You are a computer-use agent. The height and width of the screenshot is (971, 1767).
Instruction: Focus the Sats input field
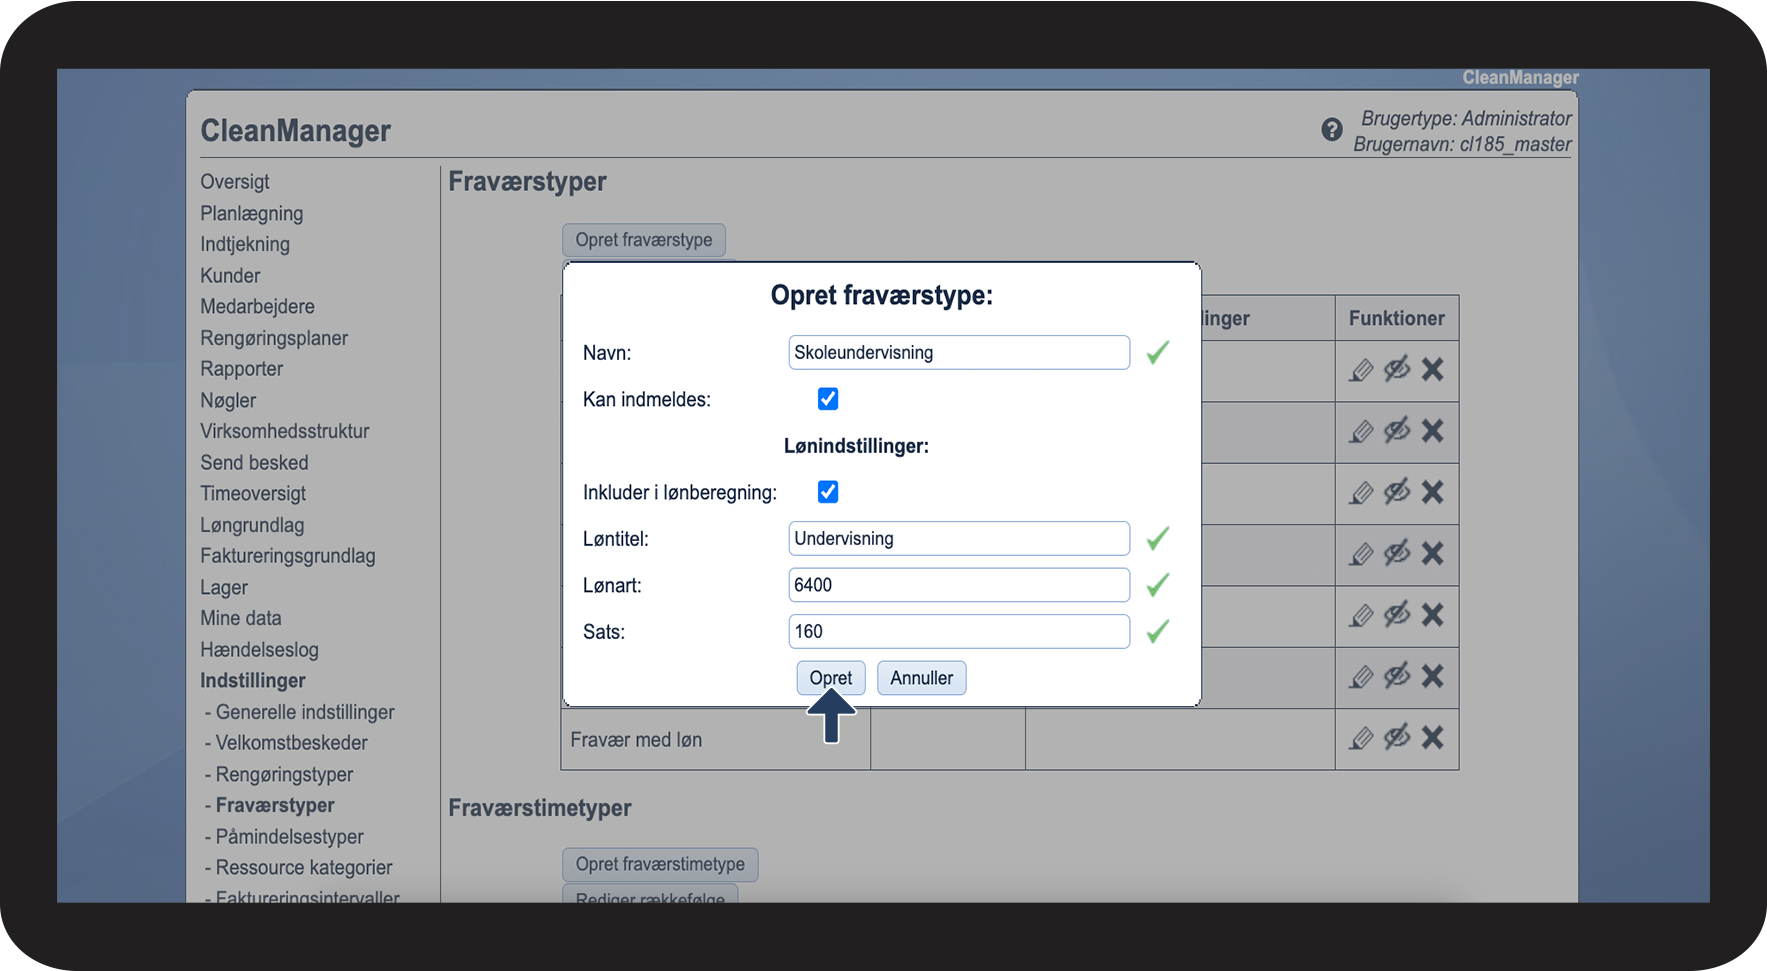point(958,632)
